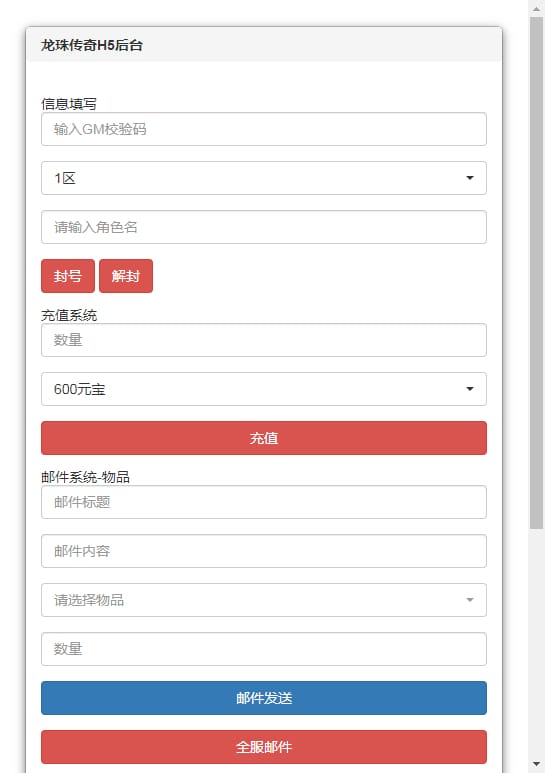Click the GM校验码 input field
The width and height of the screenshot is (545, 773).
point(264,129)
